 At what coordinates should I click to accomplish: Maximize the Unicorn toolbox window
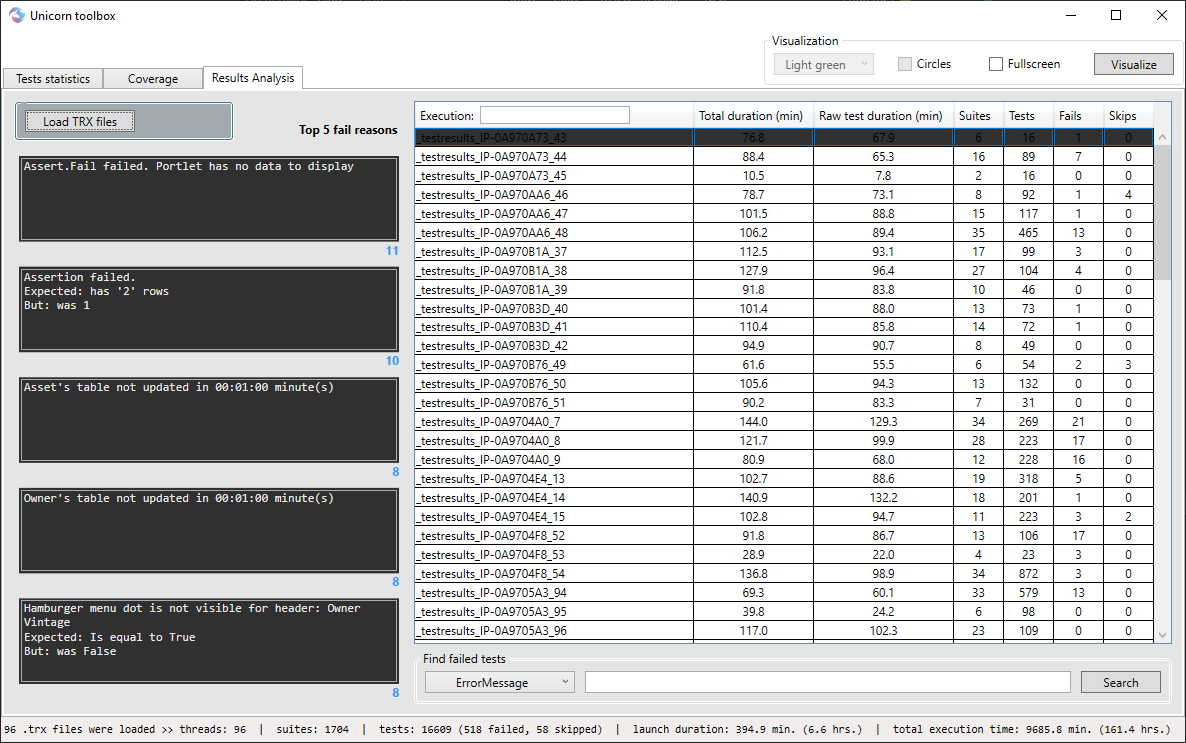[x=1116, y=15]
